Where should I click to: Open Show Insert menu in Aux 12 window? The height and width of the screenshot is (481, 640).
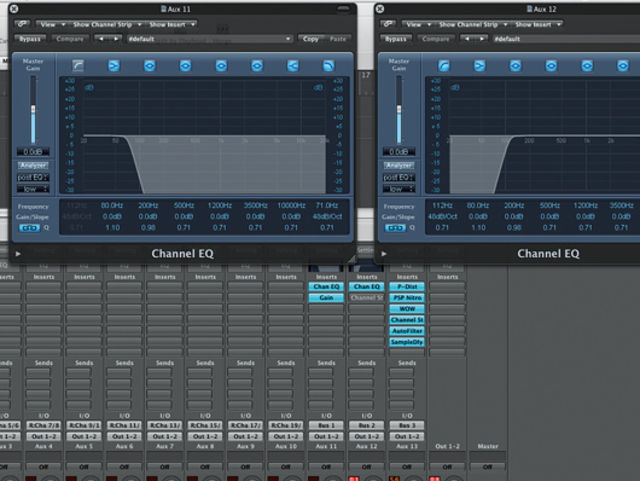tap(538, 24)
